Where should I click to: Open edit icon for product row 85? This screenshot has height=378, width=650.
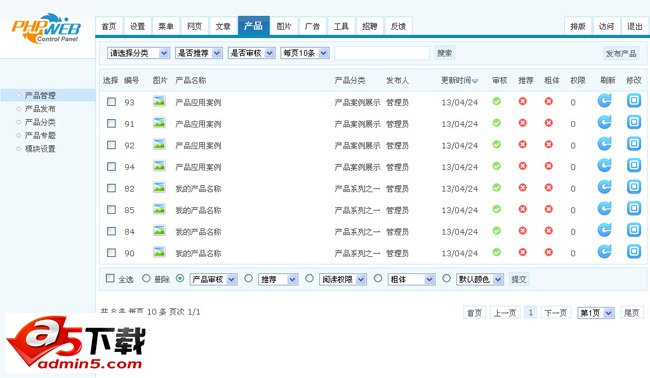click(x=634, y=208)
